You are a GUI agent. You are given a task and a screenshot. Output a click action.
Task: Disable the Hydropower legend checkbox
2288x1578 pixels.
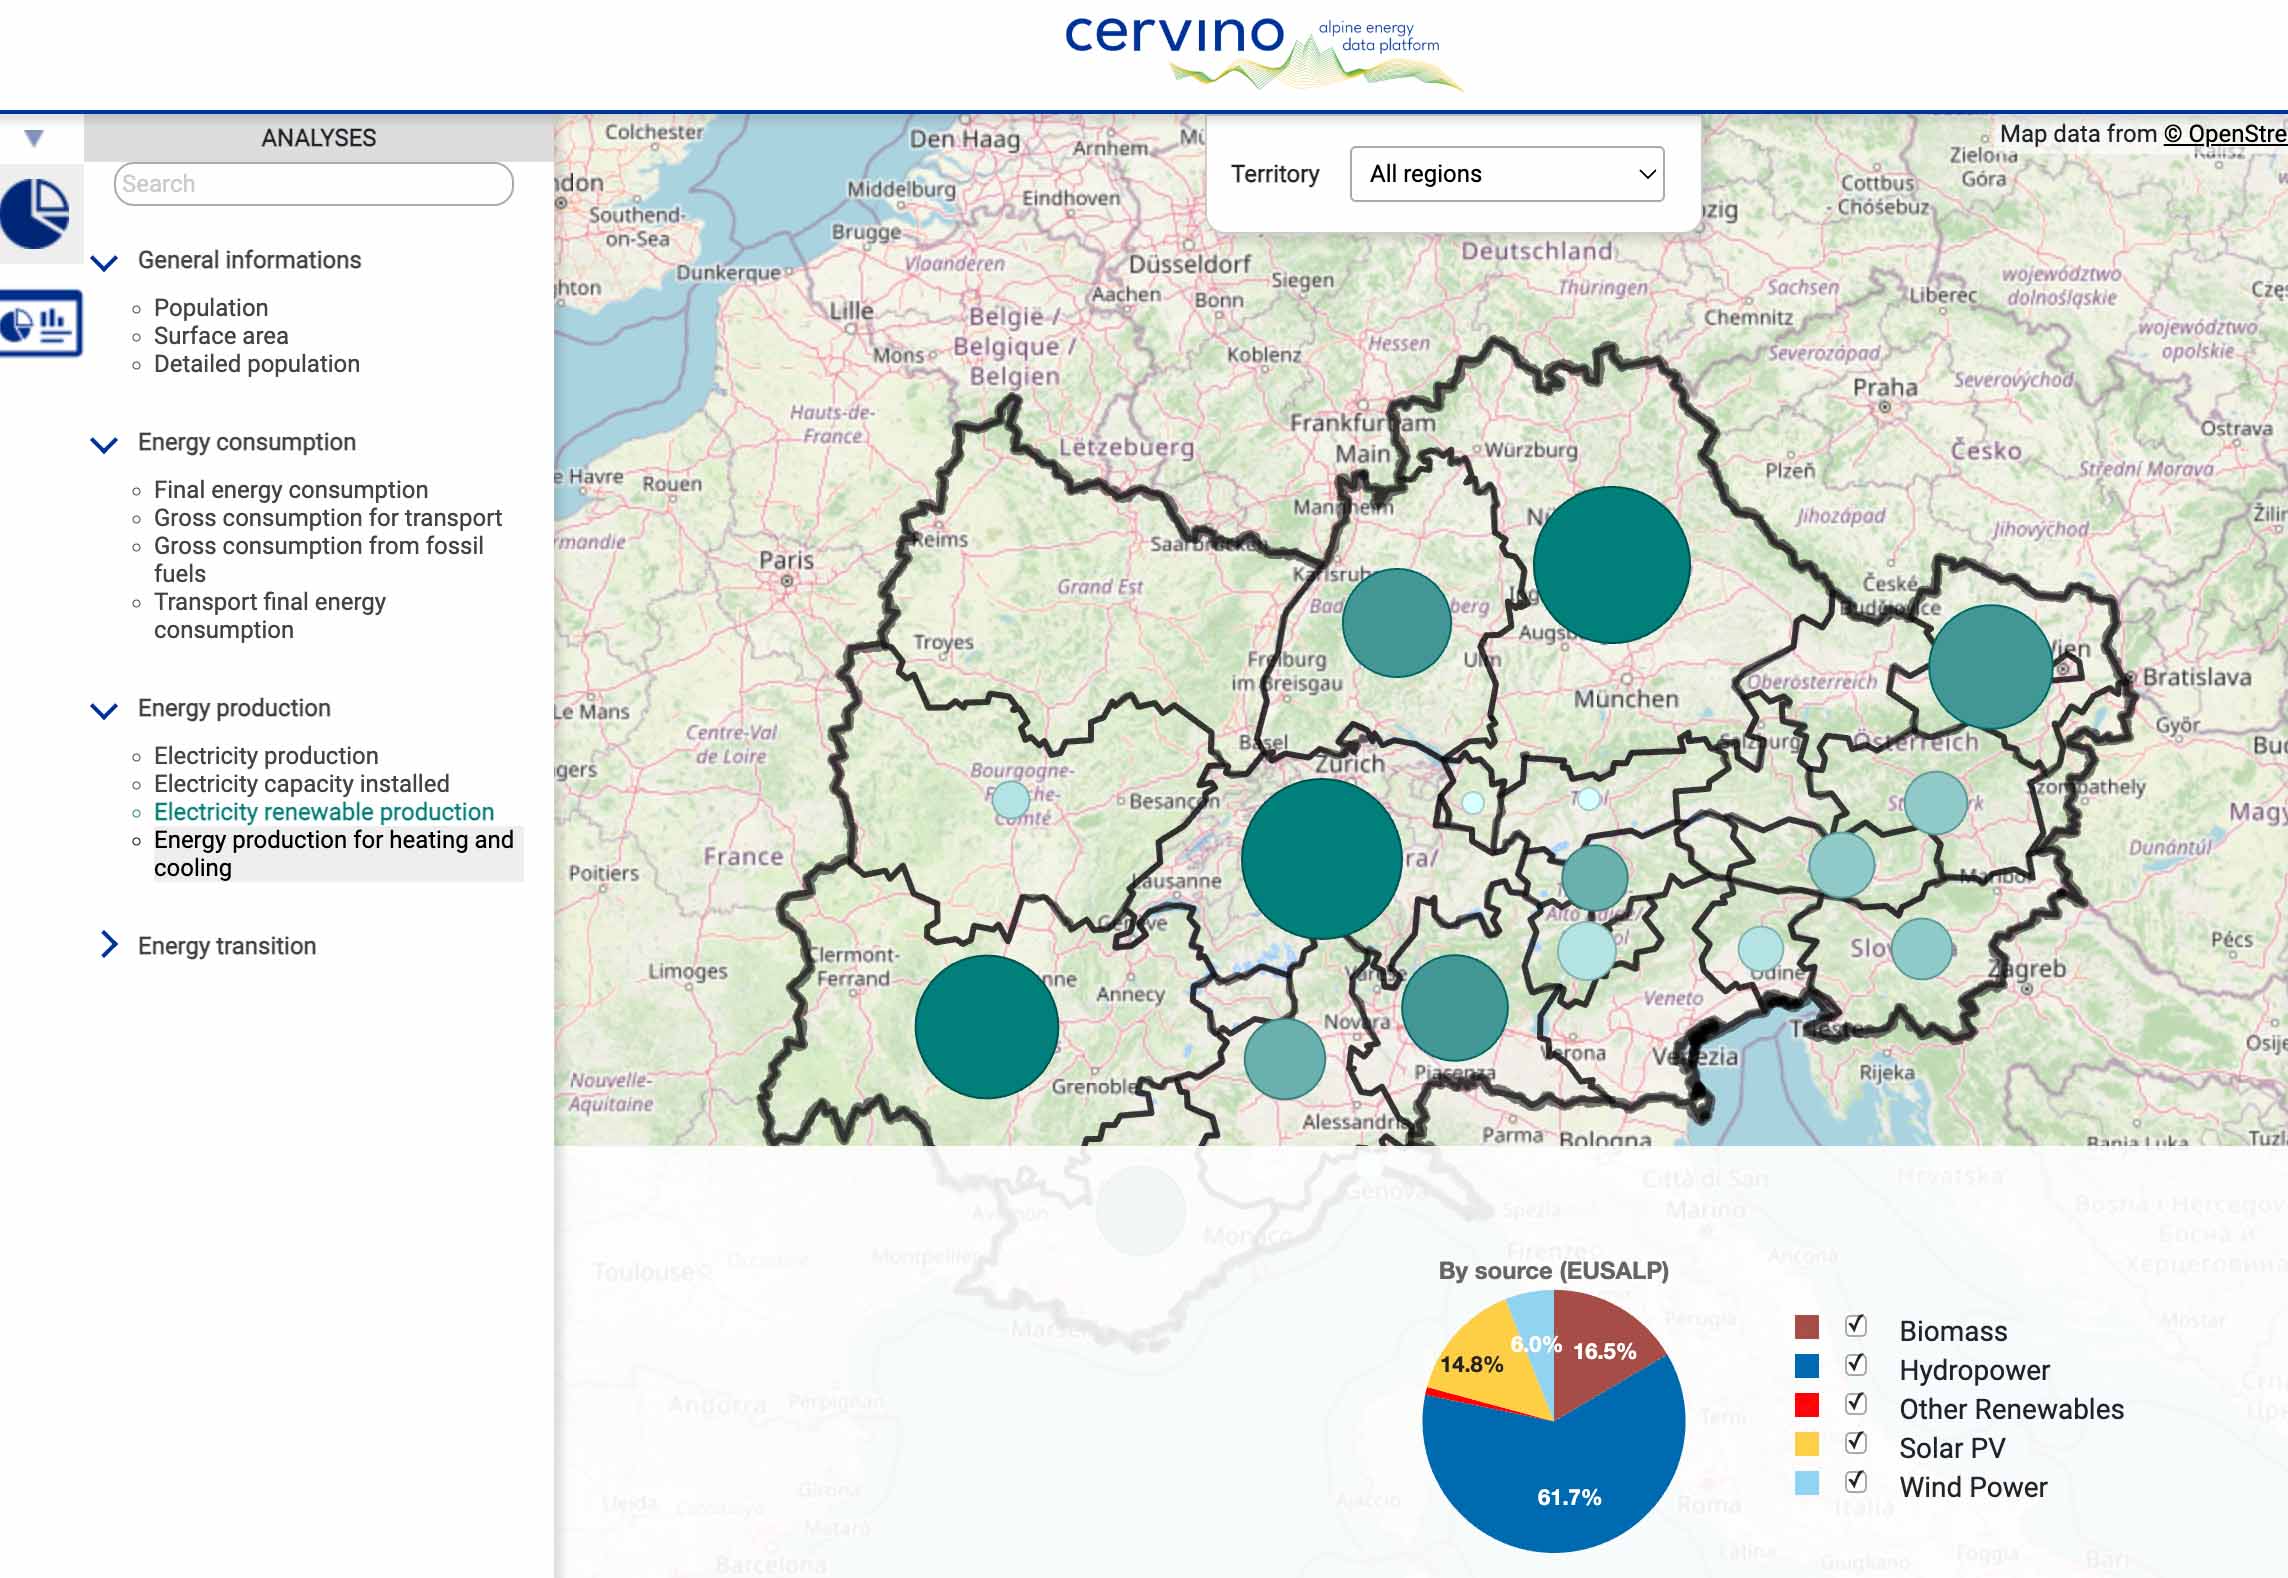pos(1855,1364)
